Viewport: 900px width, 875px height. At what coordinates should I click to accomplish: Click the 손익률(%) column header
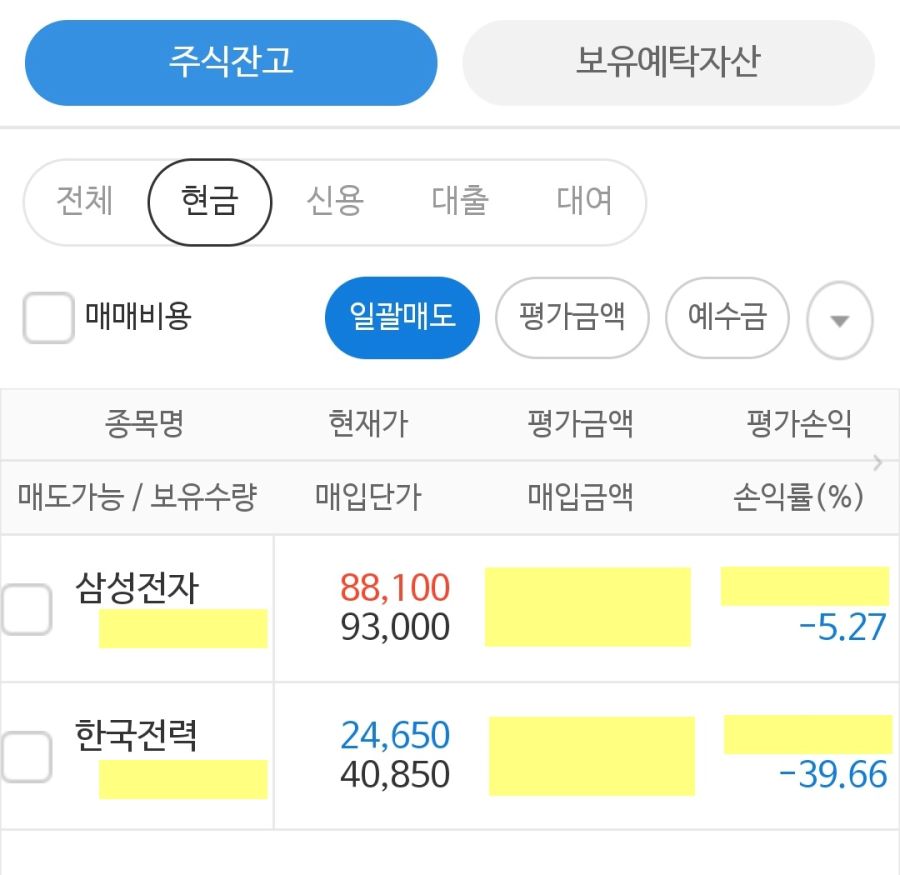[800, 496]
